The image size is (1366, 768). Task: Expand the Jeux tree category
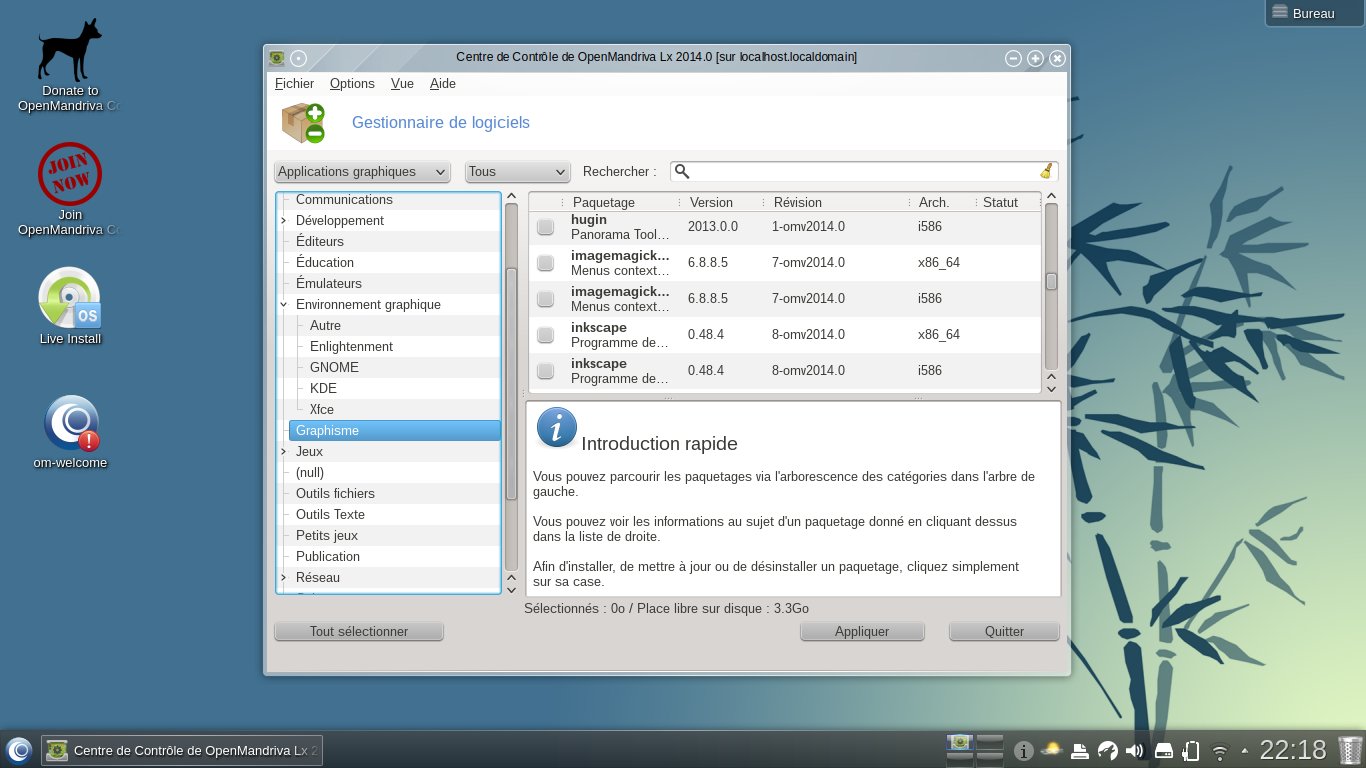coord(284,452)
